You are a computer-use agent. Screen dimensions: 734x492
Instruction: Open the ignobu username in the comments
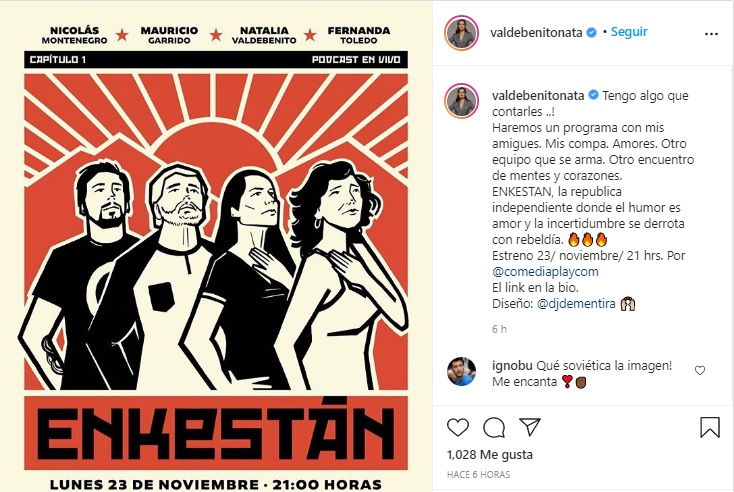coord(512,366)
